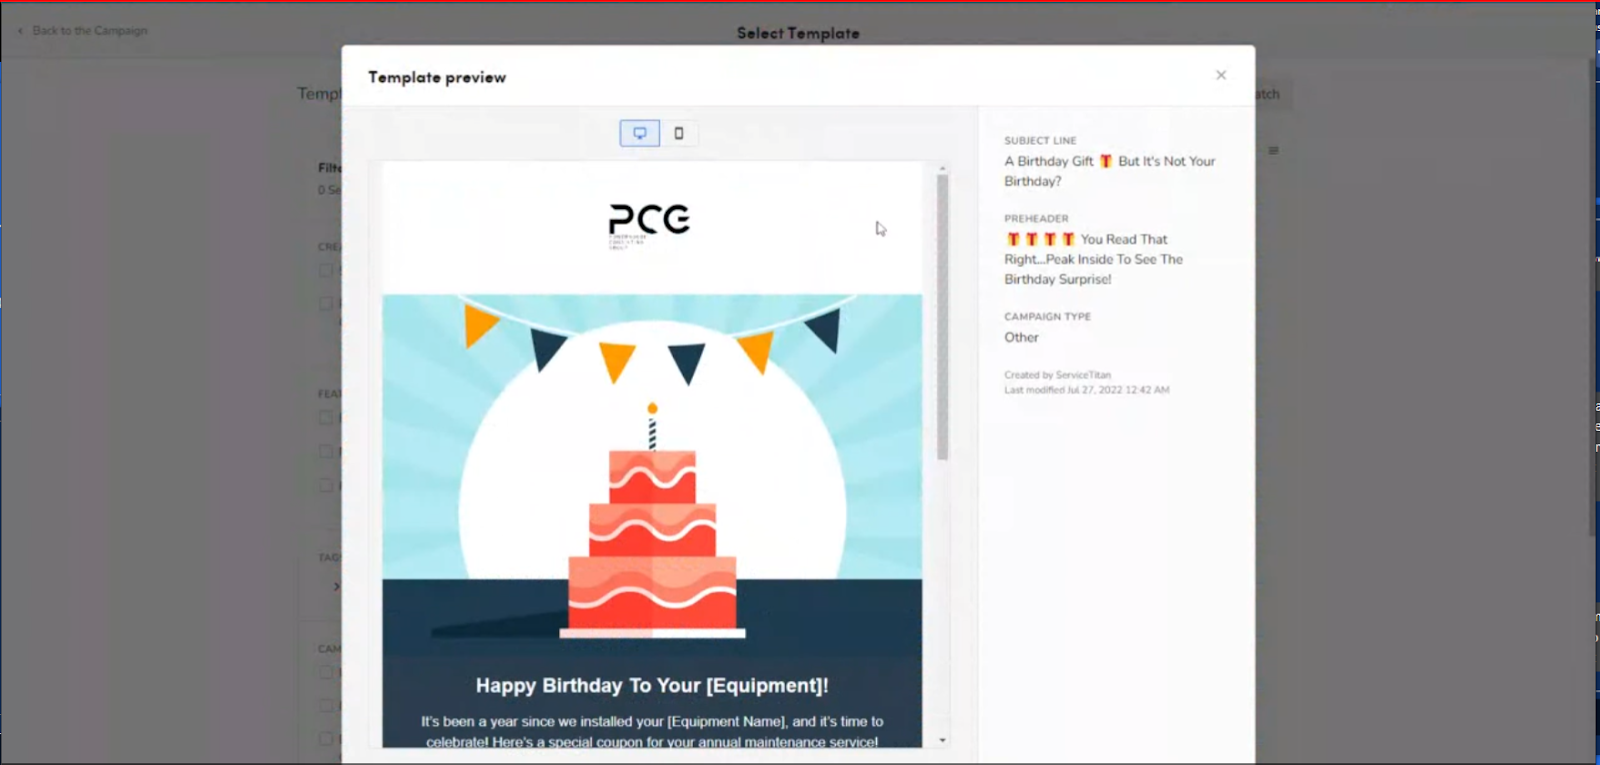Switch to desktop preview mode
This screenshot has width=1600, height=765.
pyautogui.click(x=639, y=133)
